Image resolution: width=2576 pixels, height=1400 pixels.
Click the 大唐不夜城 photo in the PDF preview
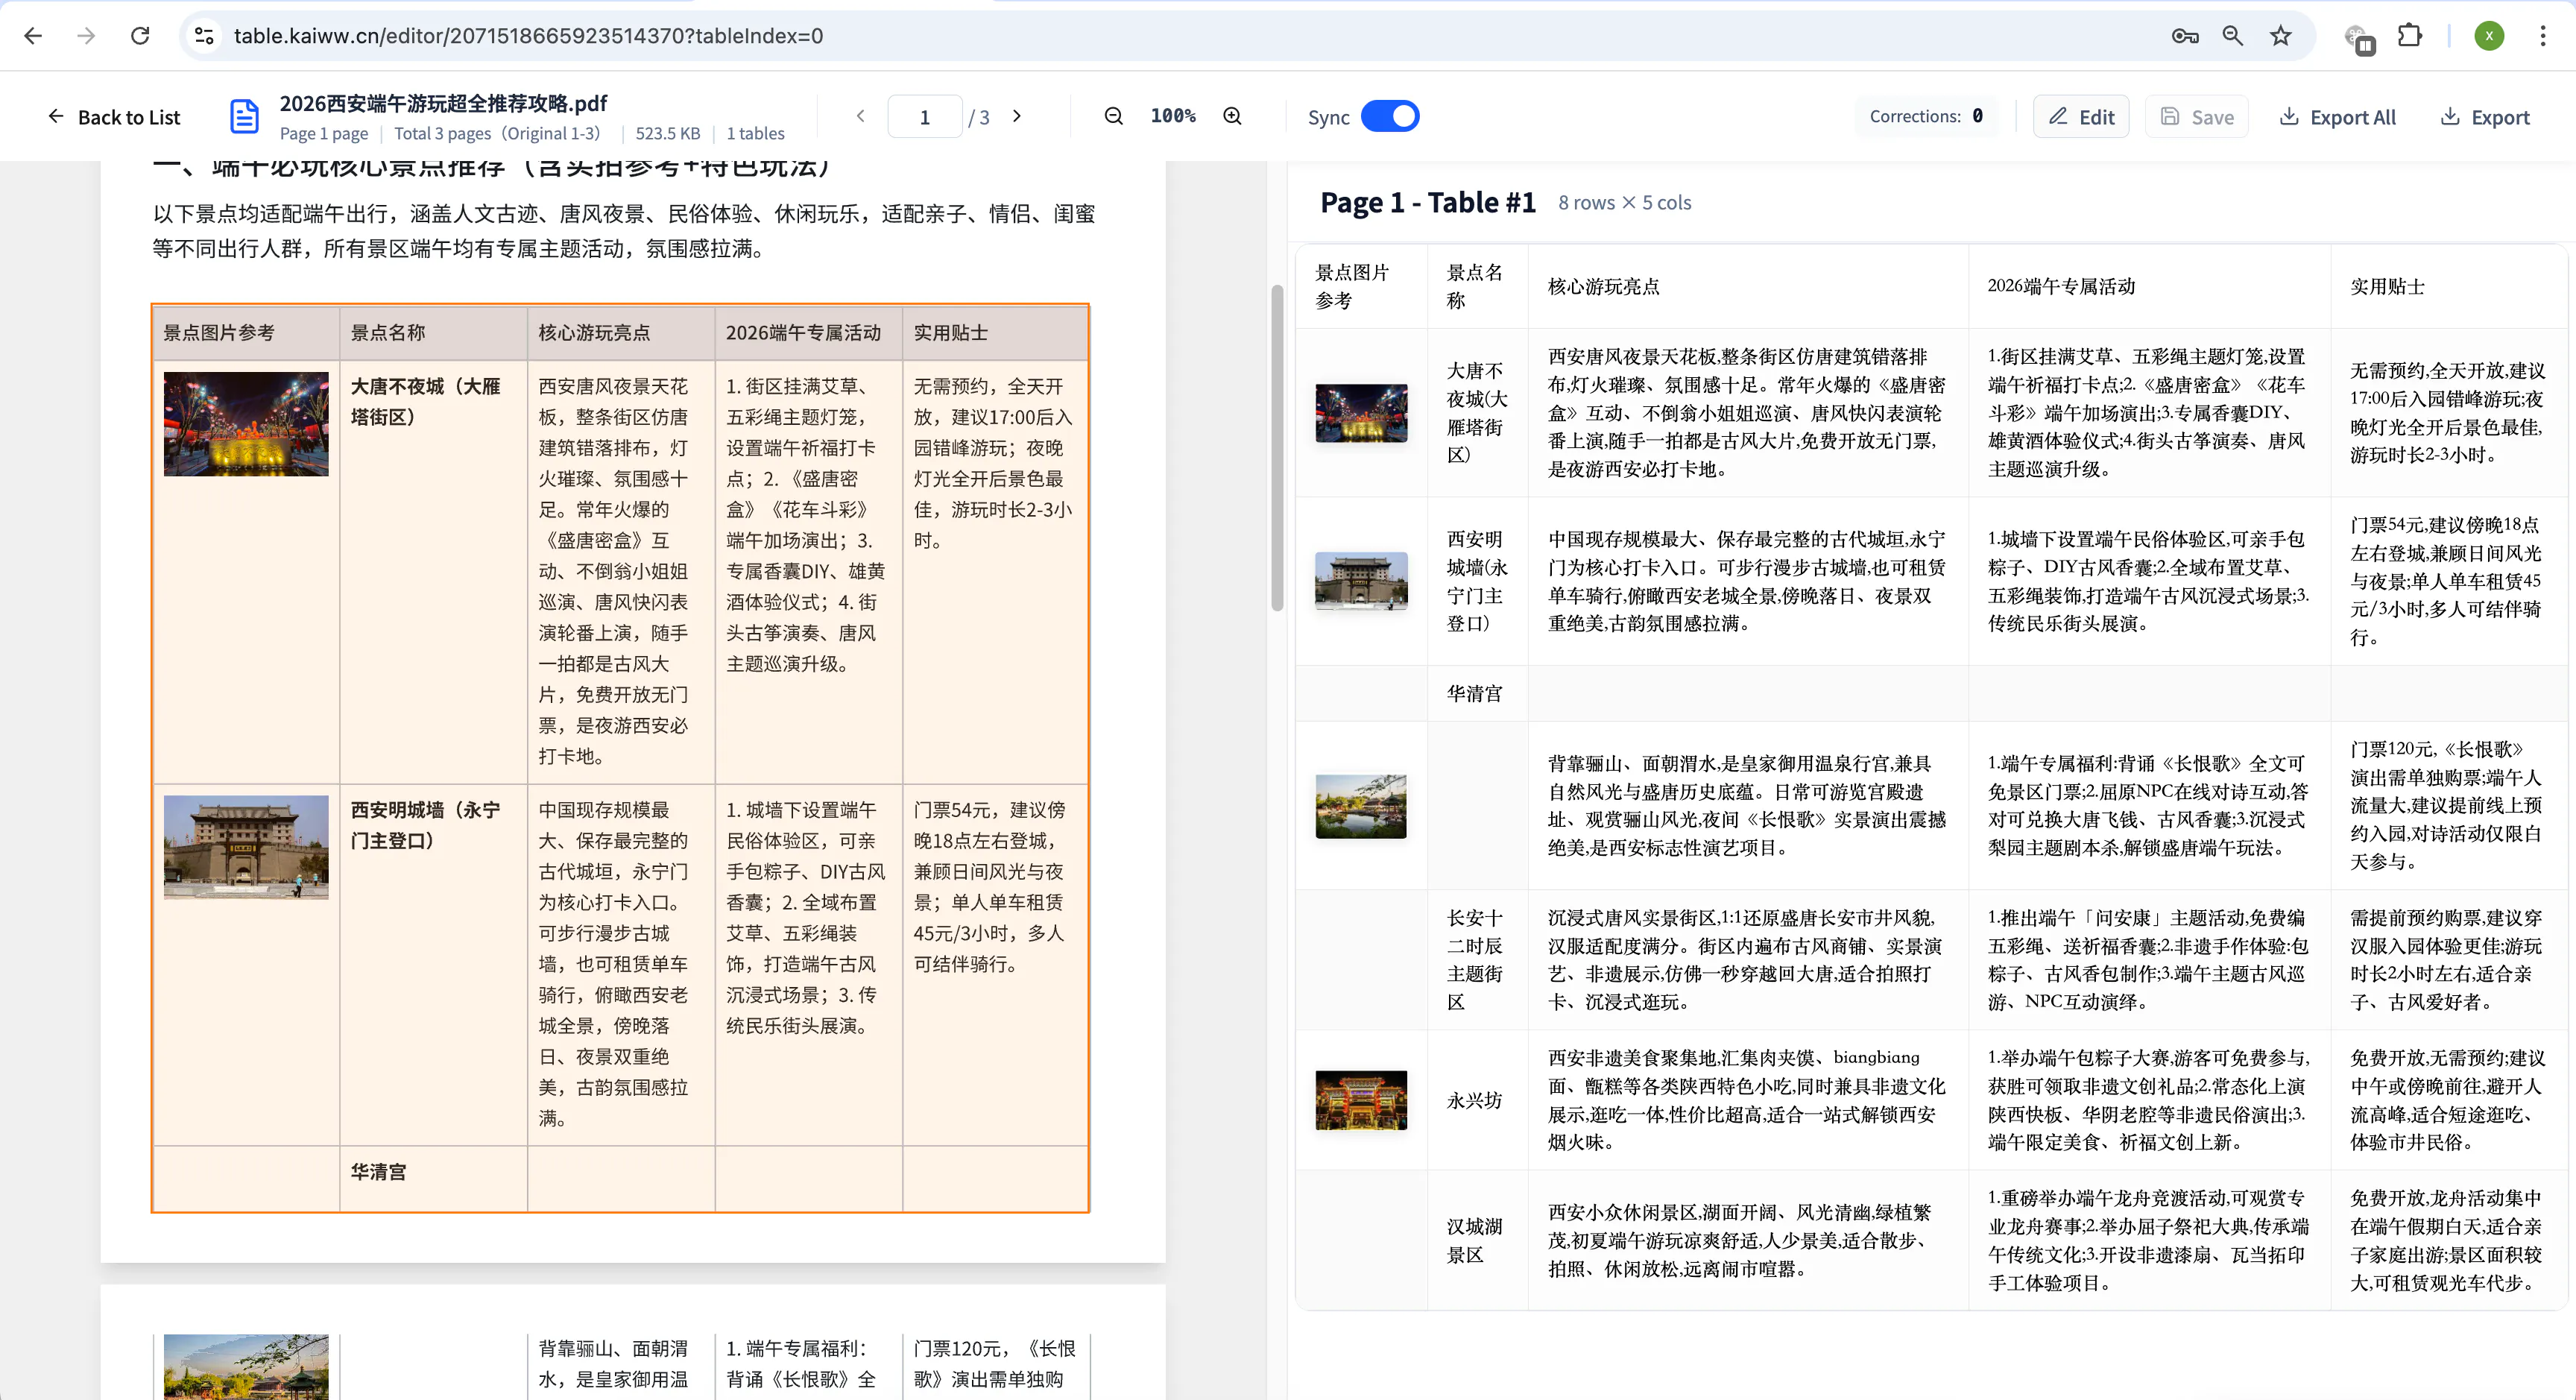246,424
